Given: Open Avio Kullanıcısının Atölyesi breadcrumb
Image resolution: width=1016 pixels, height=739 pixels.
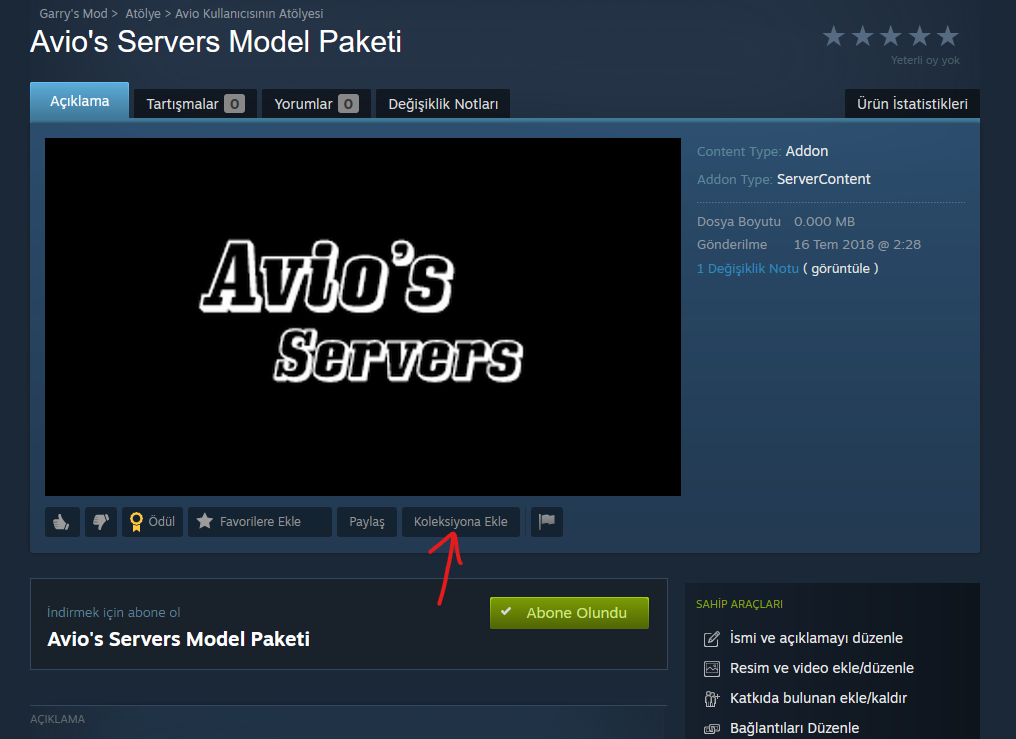Looking at the screenshot, I should 249,14.
